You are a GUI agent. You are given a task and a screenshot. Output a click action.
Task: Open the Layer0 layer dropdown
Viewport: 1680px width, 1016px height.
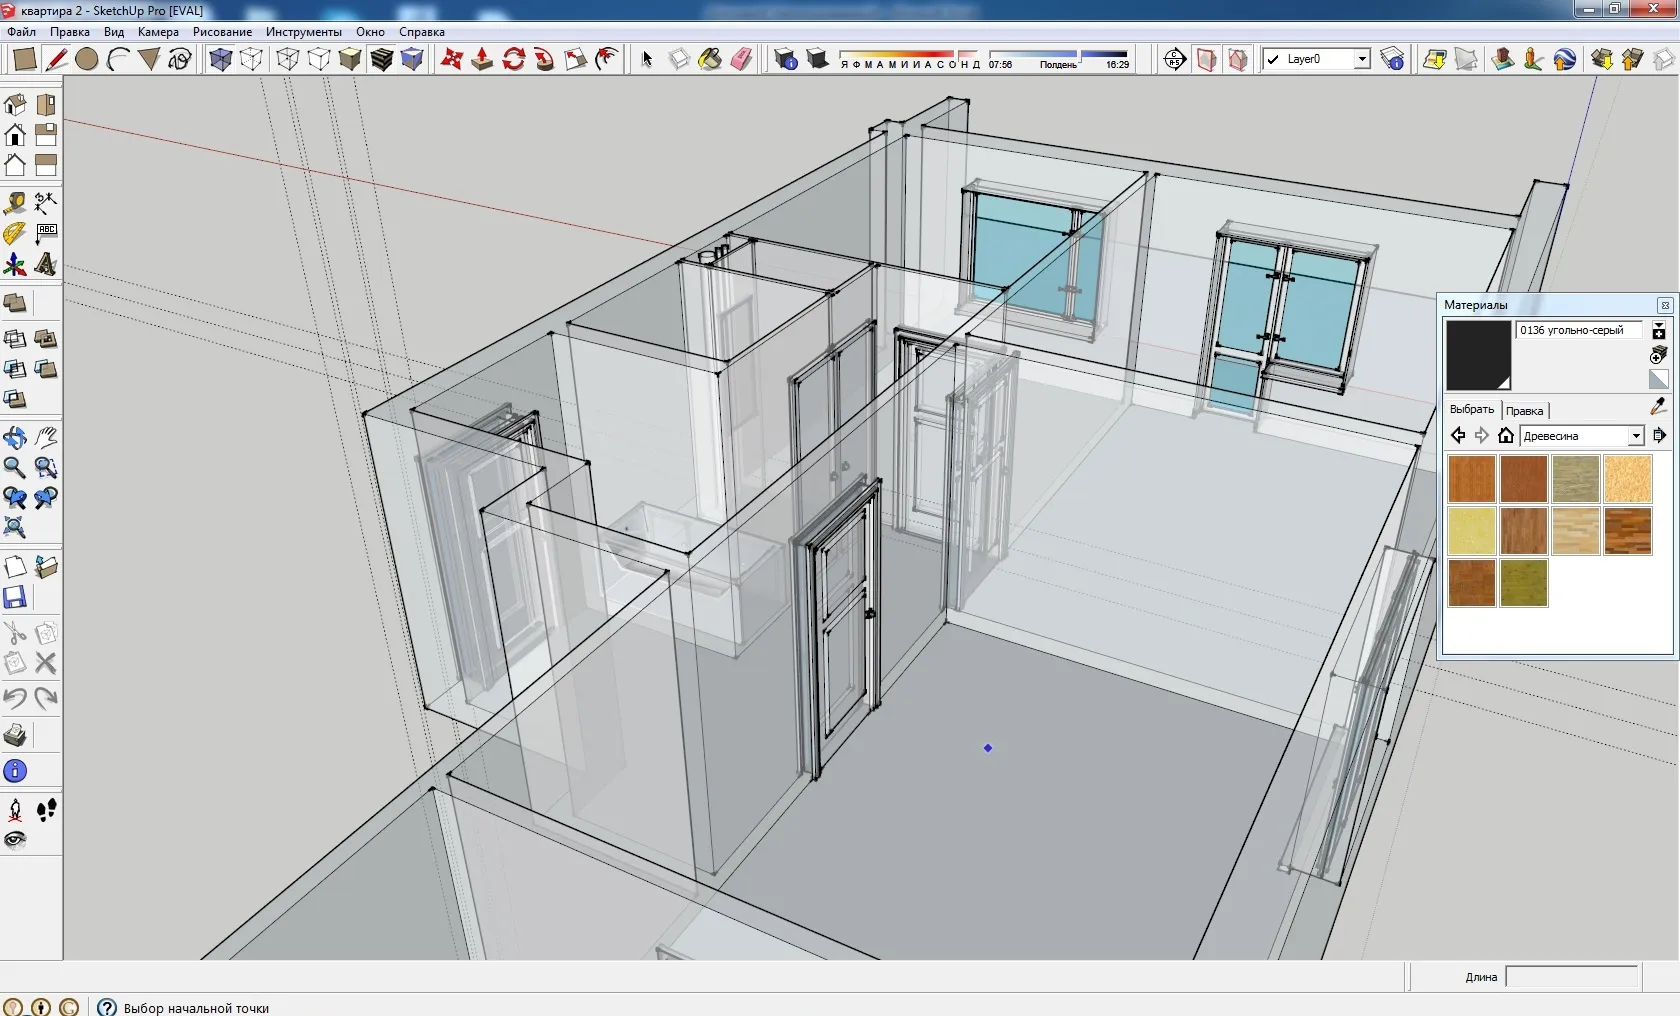point(1361,60)
